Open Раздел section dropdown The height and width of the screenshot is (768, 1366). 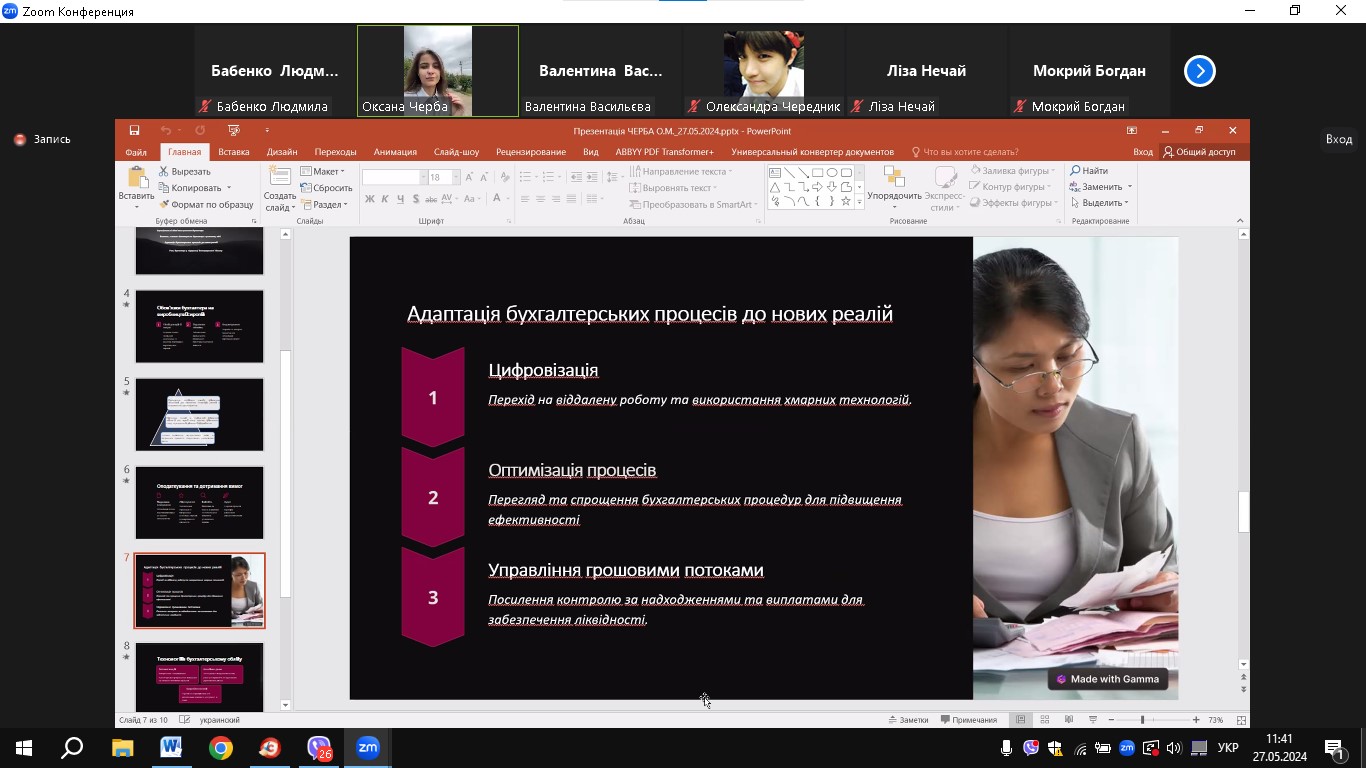tap(324, 204)
